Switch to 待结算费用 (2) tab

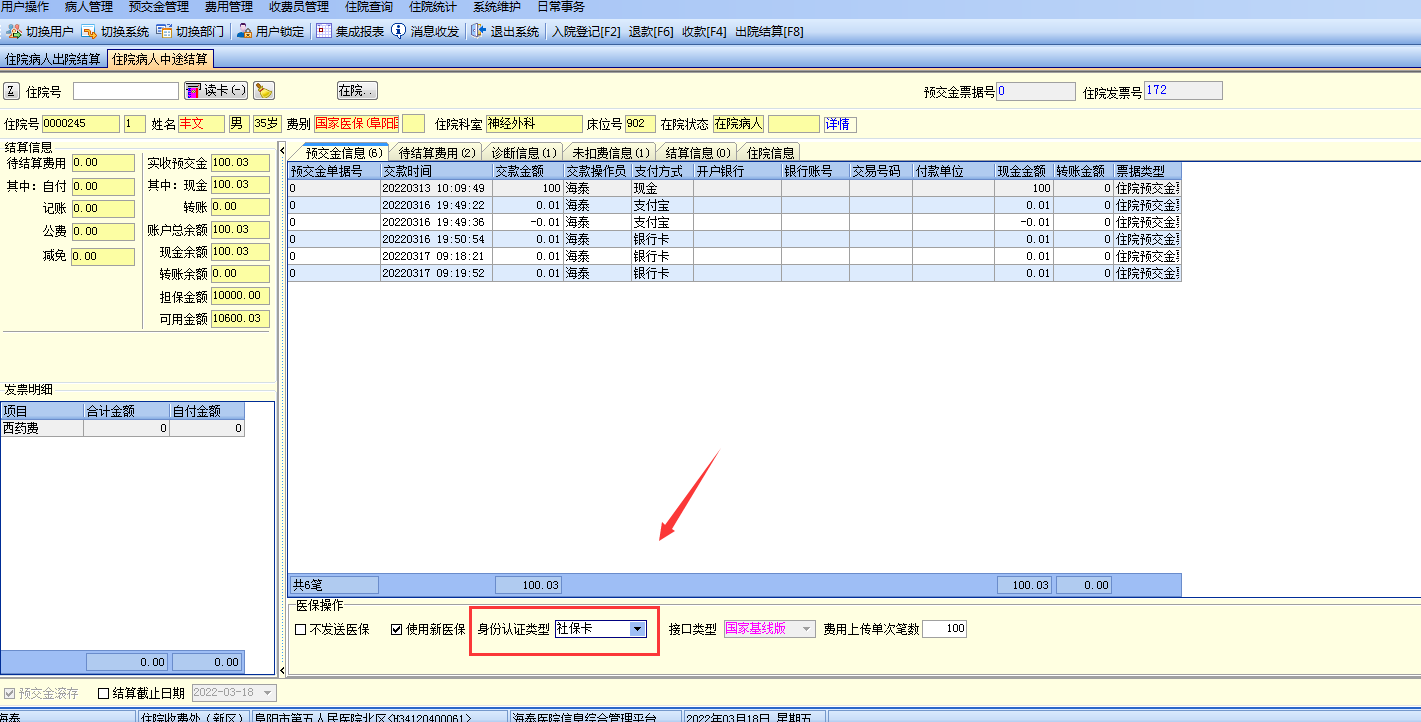coord(437,152)
